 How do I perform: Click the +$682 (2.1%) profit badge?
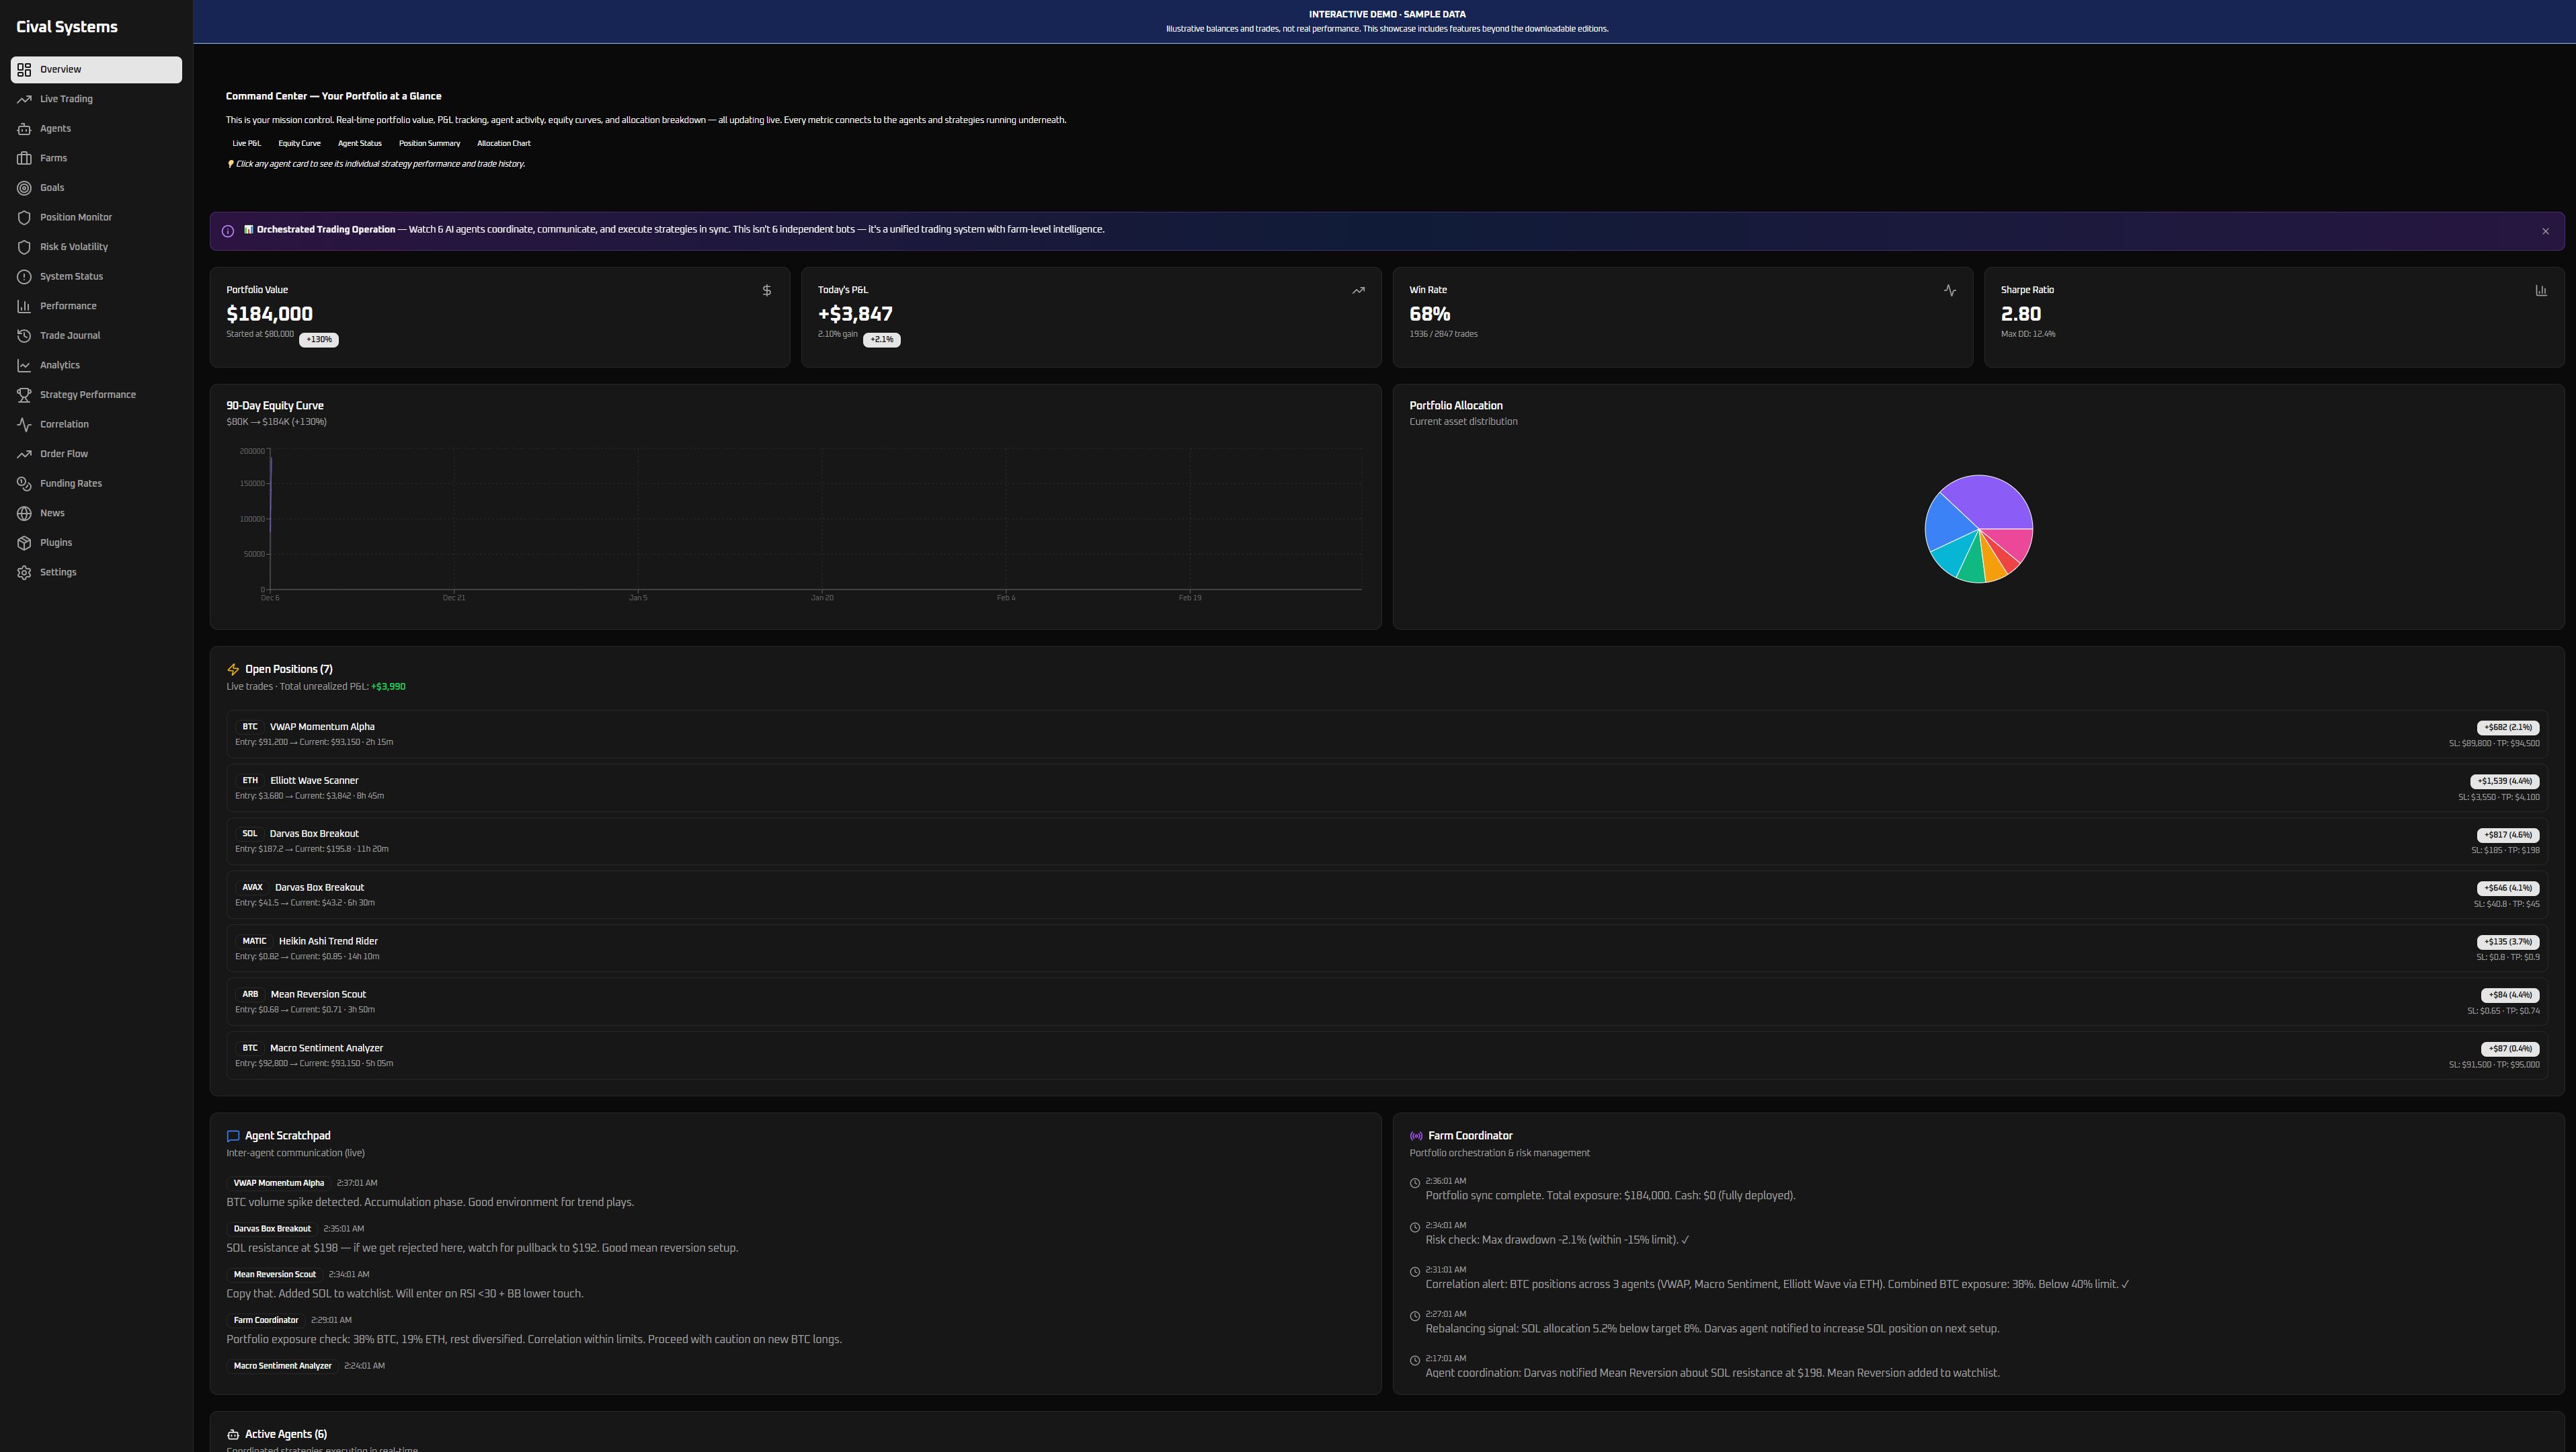(2508, 728)
